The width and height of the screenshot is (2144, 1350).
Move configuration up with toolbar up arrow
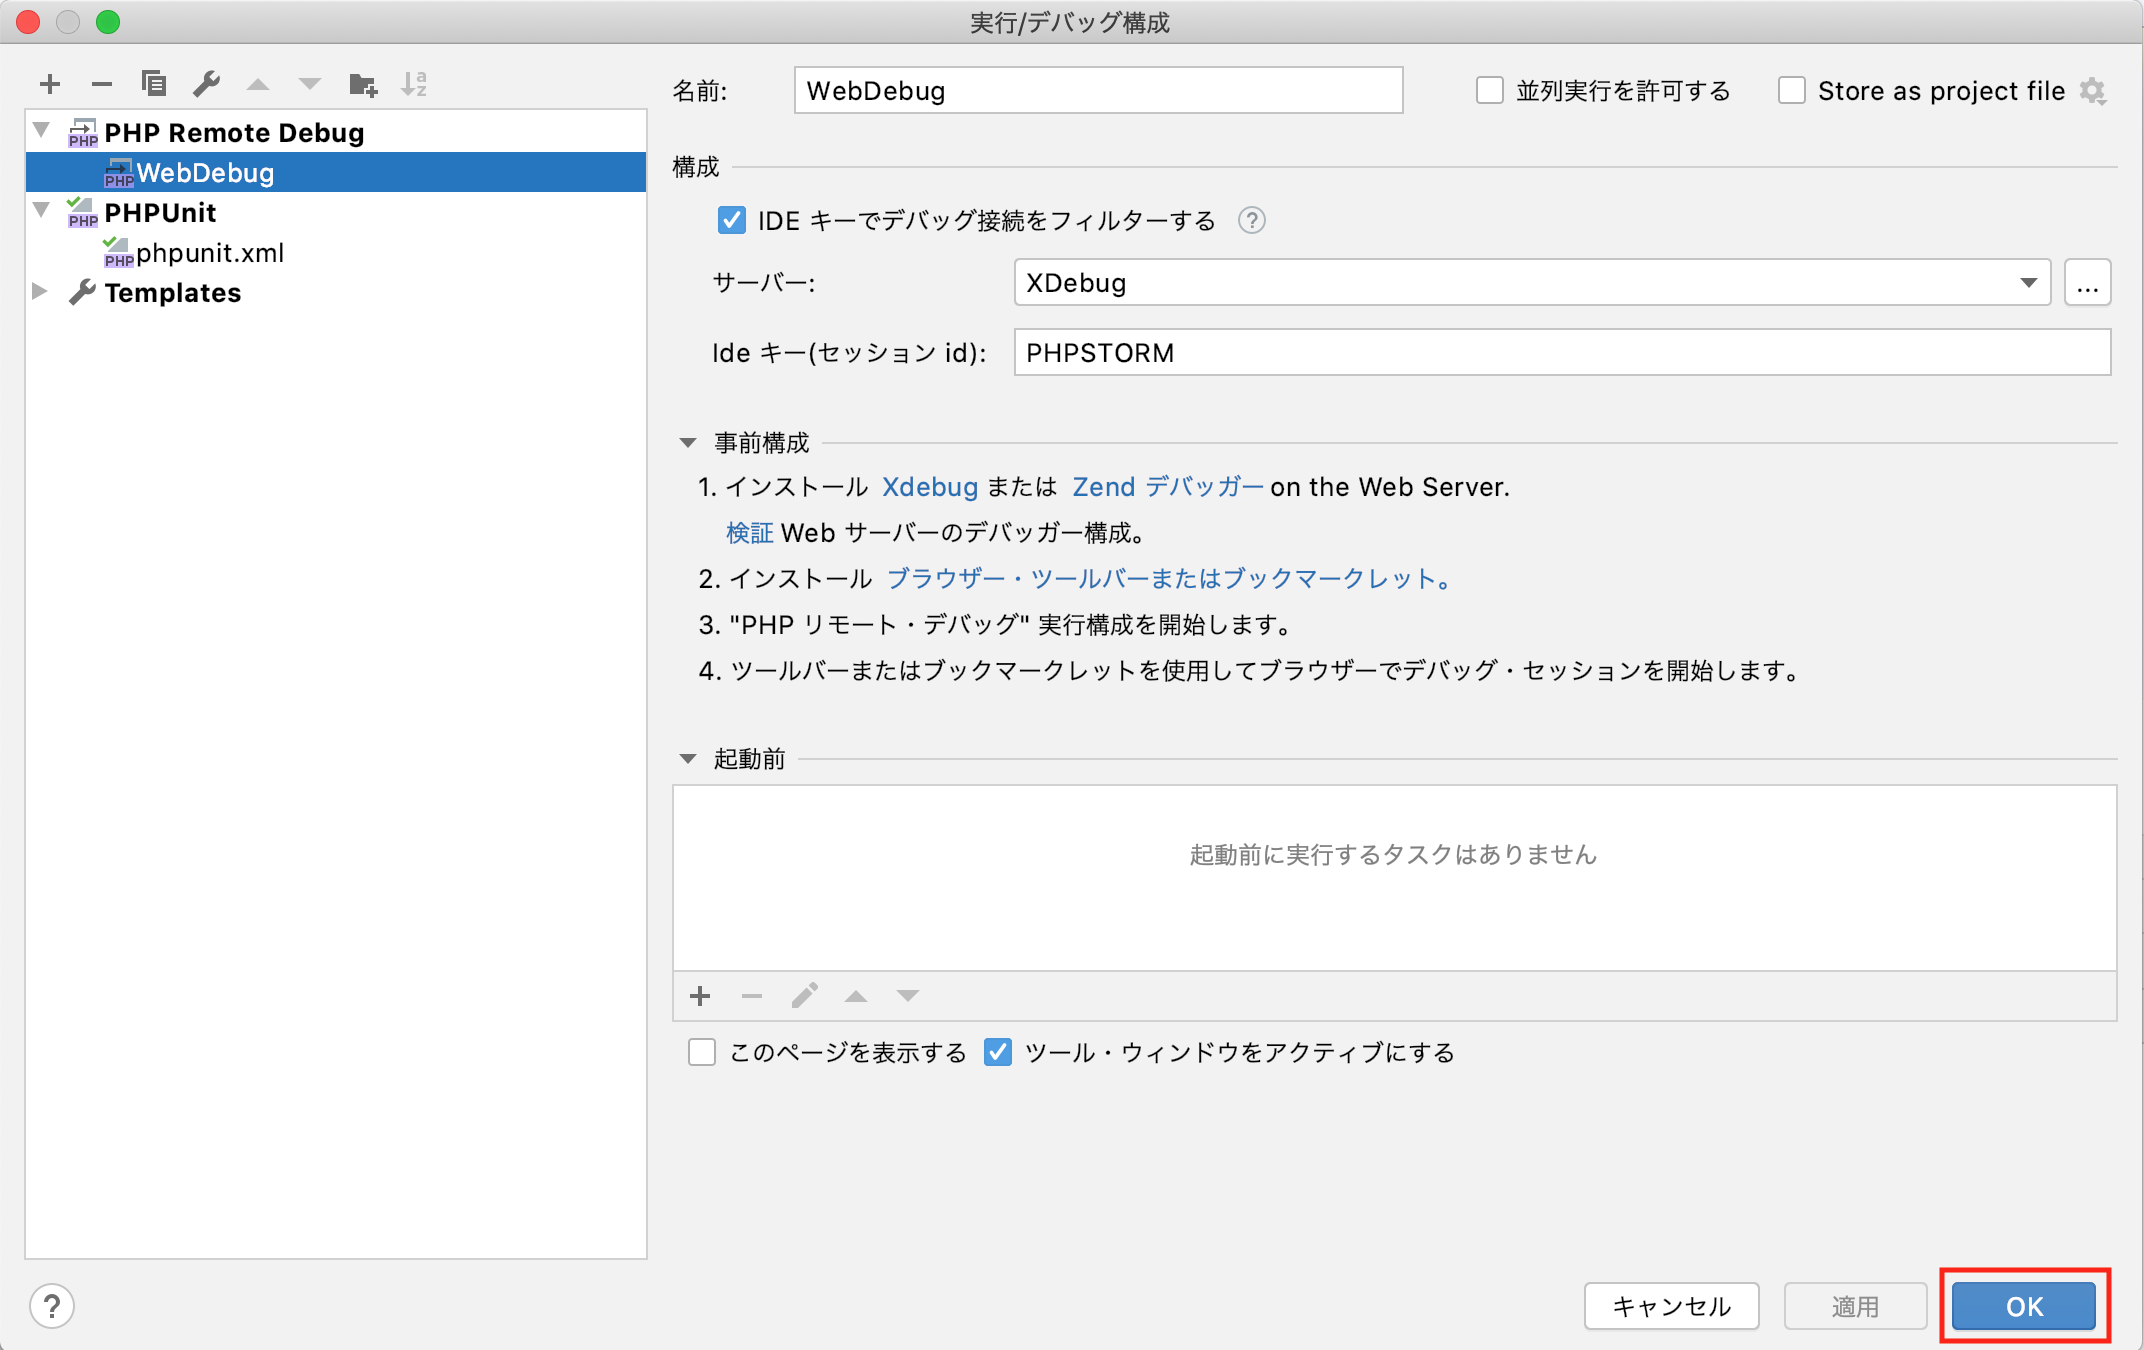[x=258, y=84]
